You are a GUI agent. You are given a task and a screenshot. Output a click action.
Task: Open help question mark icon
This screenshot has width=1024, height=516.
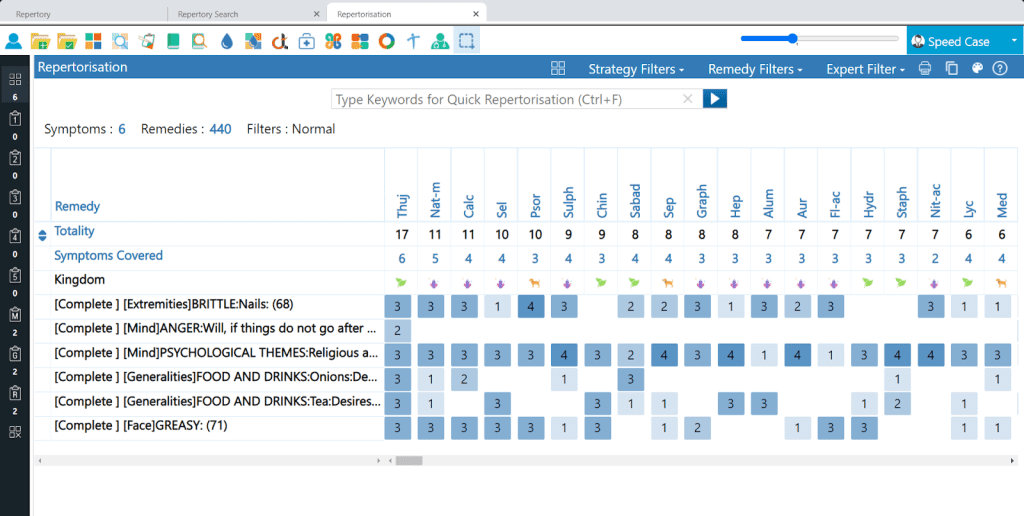pyautogui.click(x=999, y=68)
